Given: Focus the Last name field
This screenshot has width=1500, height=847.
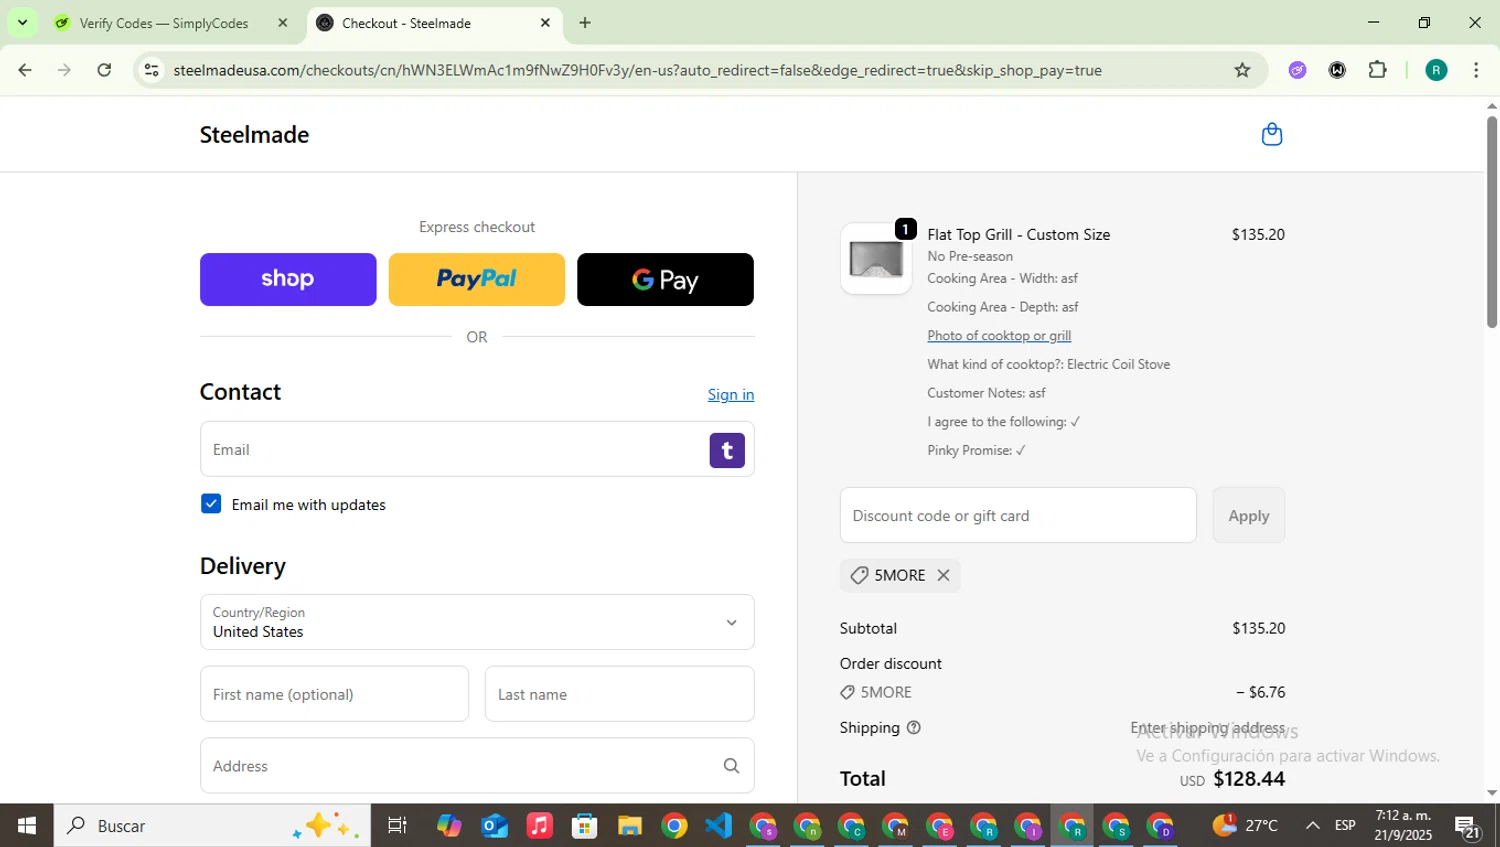Looking at the screenshot, I should tap(619, 694).
